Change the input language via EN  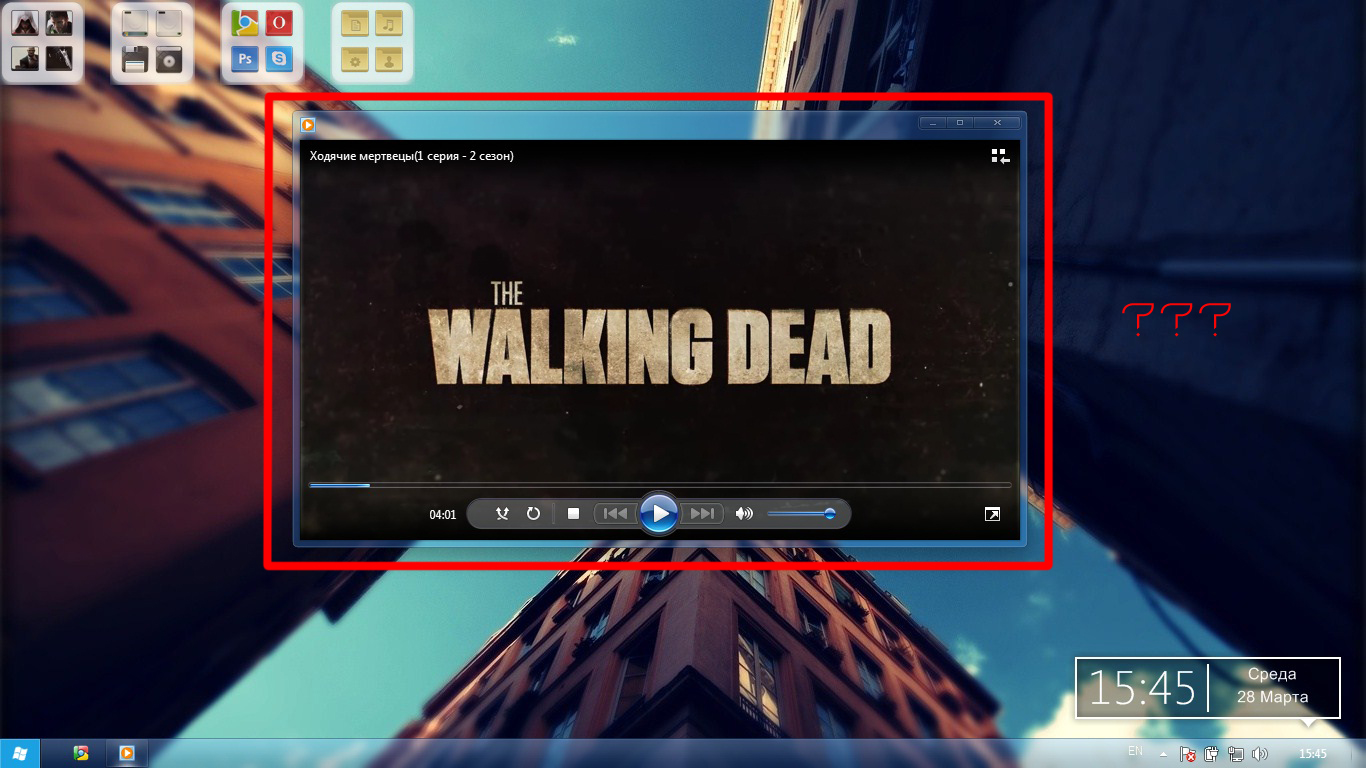[x=1135, y=751]
